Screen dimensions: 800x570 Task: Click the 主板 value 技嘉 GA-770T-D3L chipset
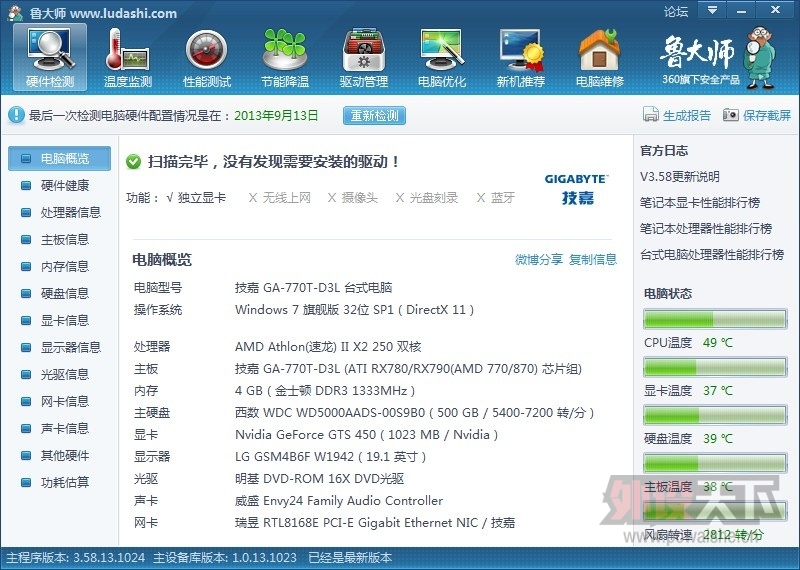coord(408,369)
